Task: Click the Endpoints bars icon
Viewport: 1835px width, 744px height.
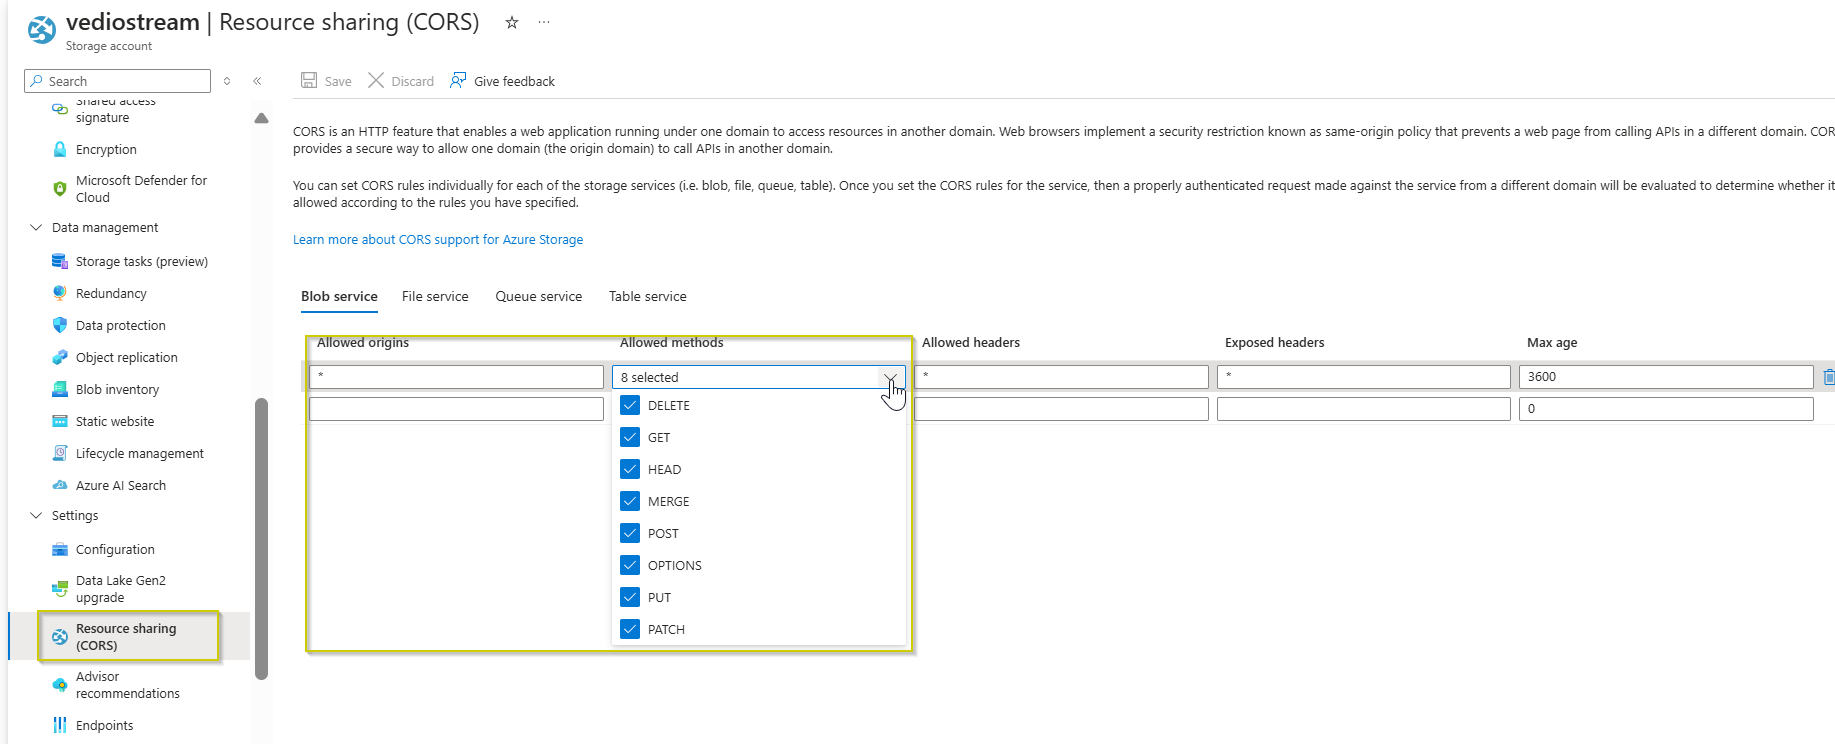Action: coord(60,725)
